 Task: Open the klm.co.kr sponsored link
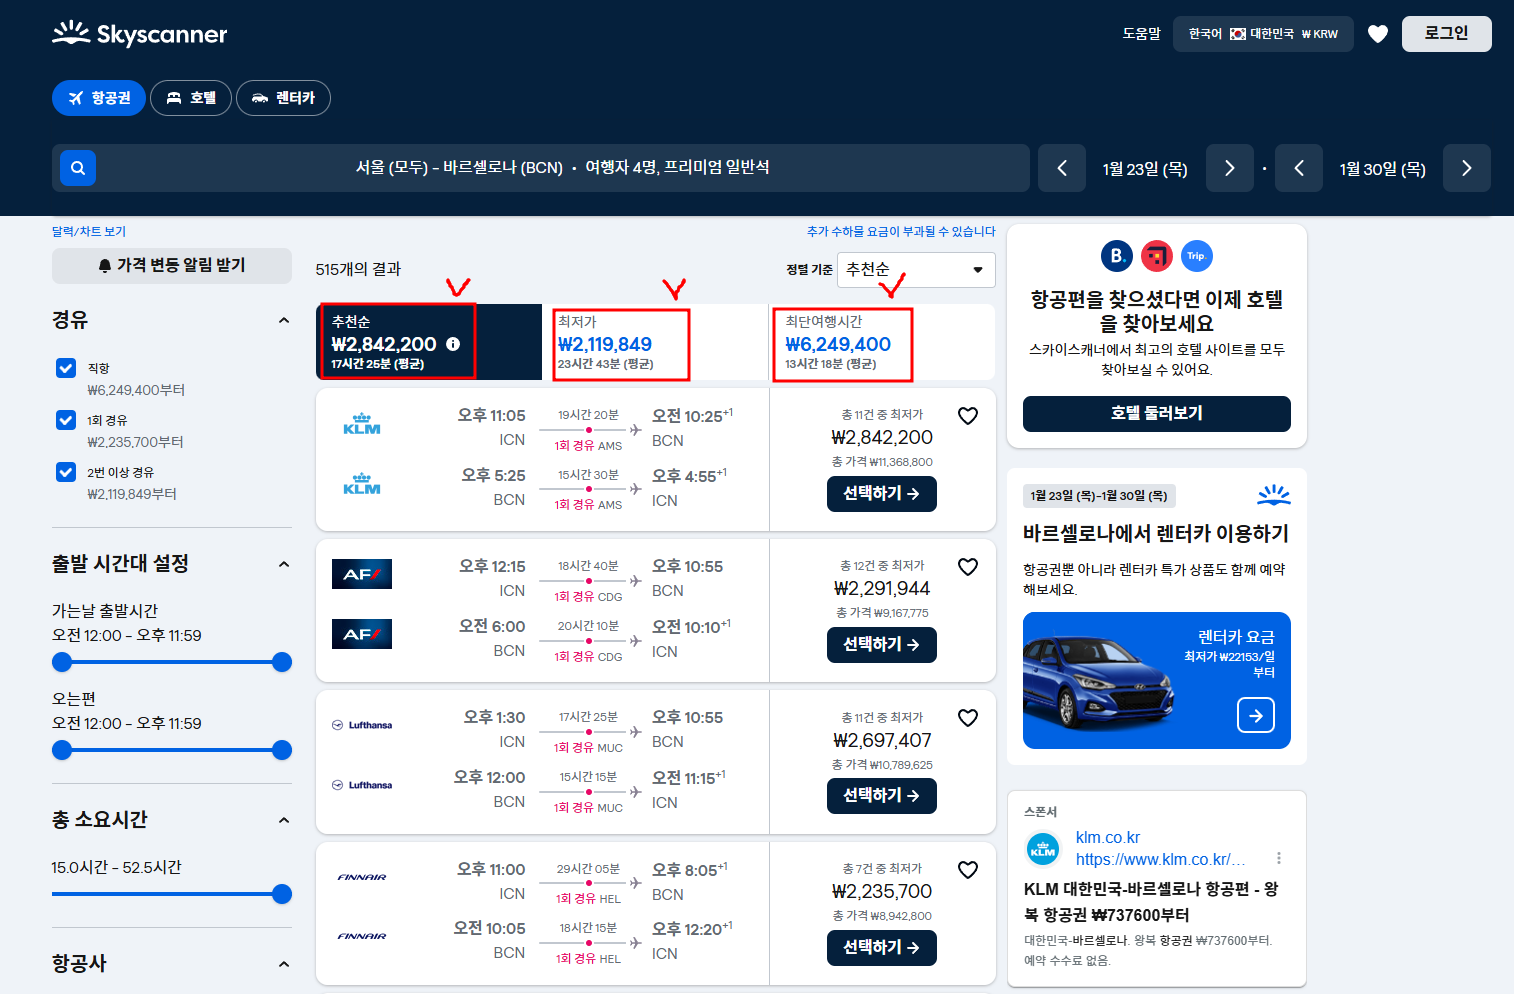[x=1108, y=837]
